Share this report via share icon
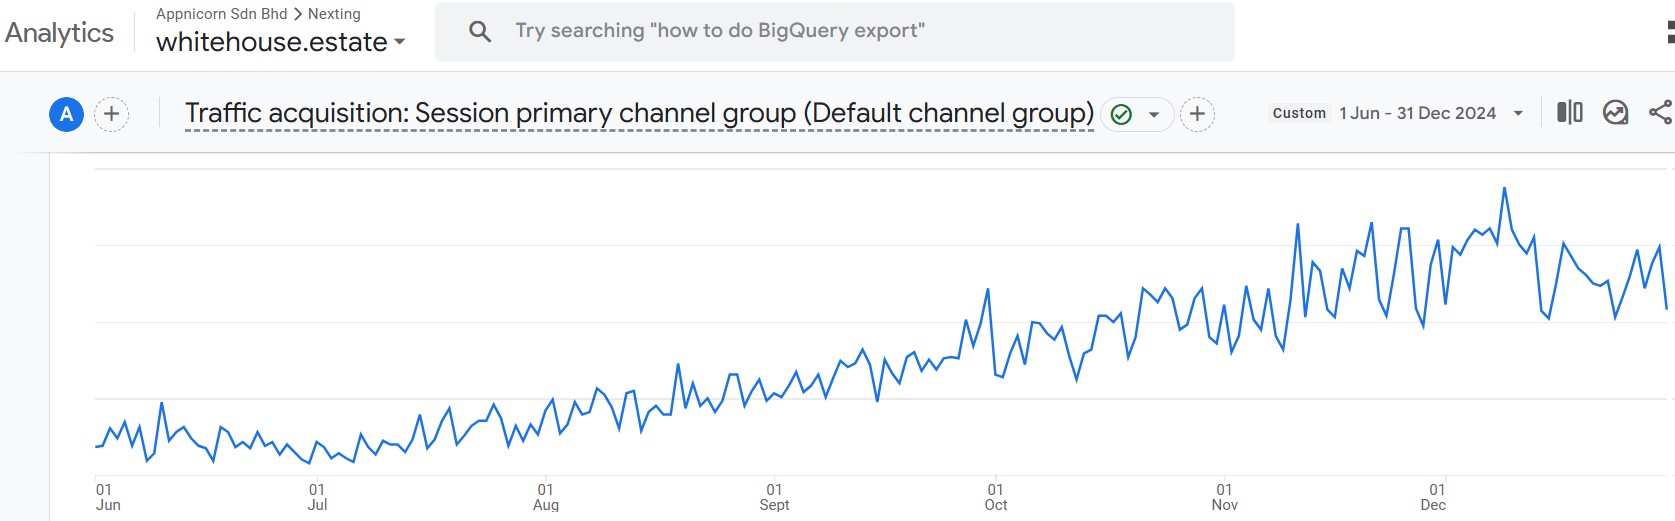The width and height of the screenshot is (1675, 521). tap(1660, 113)
